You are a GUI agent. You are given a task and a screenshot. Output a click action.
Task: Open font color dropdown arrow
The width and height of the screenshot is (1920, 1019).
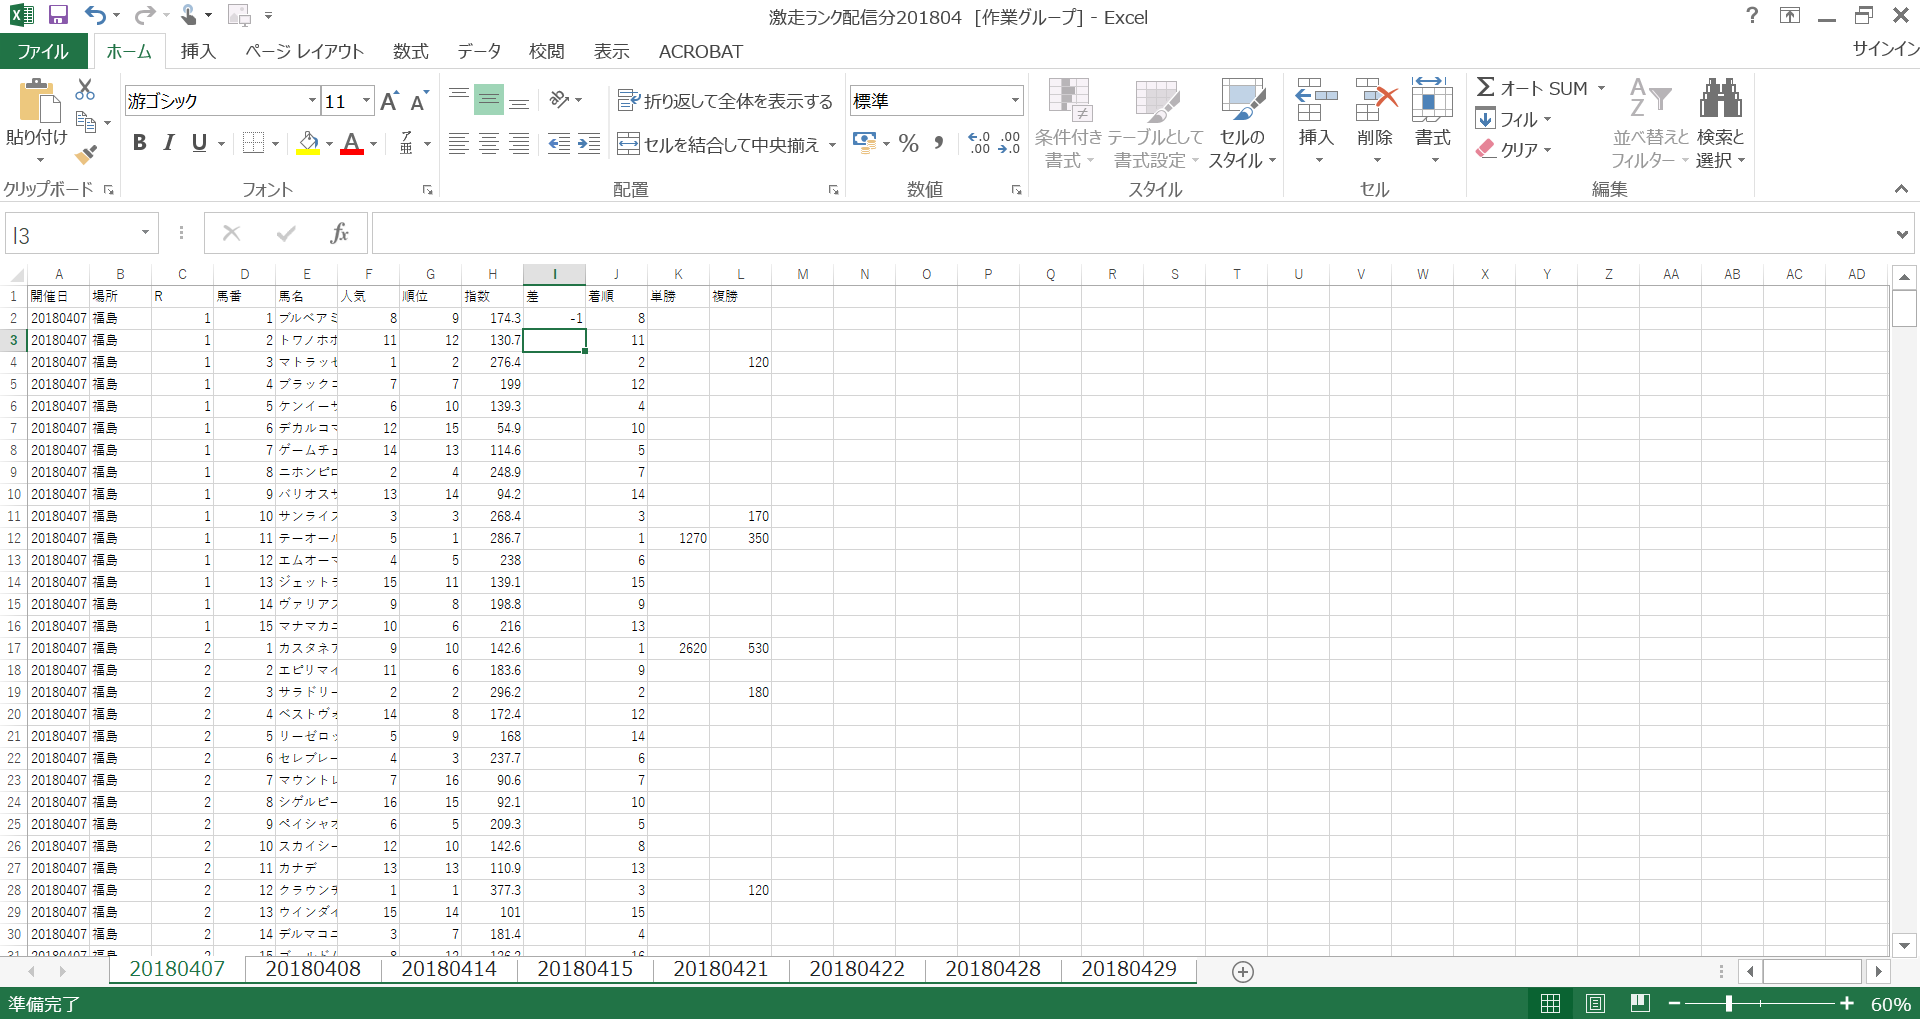pyautogui.click(x=373, y=144)
